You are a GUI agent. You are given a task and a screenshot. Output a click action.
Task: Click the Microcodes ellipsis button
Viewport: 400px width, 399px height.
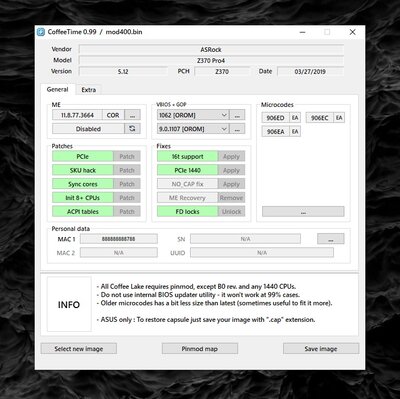pyautogui.click(x=303, y=211)
